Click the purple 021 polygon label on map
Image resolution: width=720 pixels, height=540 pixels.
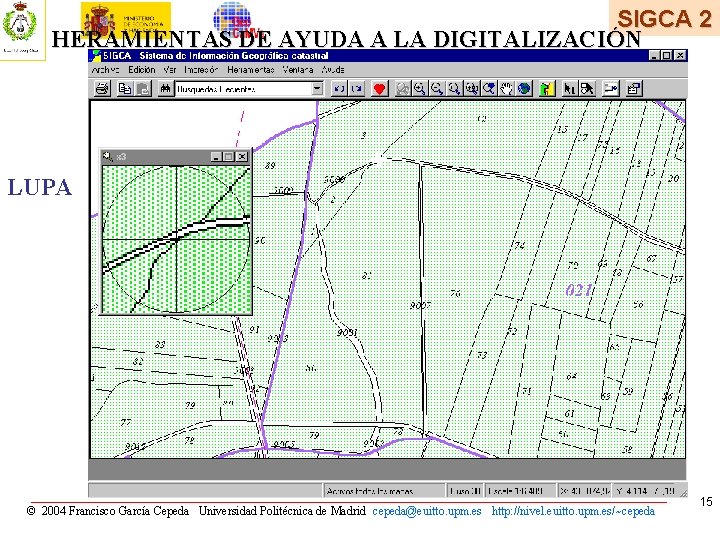coord(579,290)
